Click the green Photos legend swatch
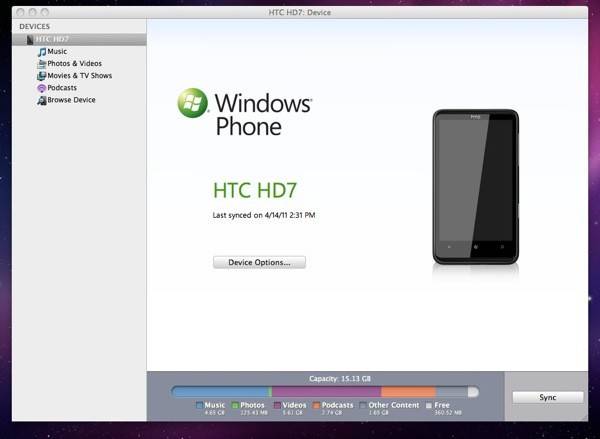This screenshot has width=600, height=439. point(235,405)
